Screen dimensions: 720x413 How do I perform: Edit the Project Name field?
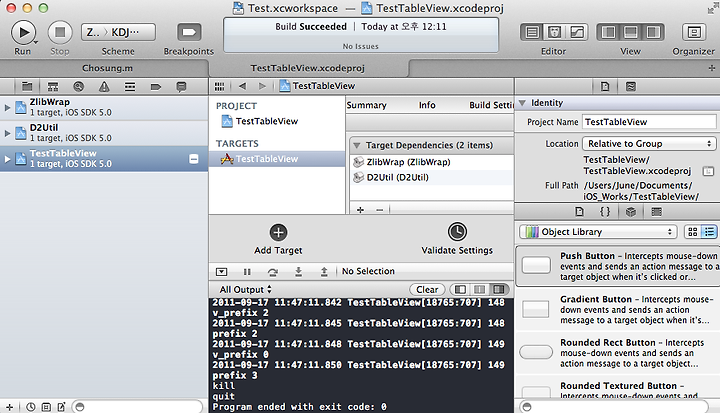tap(649, 122)
